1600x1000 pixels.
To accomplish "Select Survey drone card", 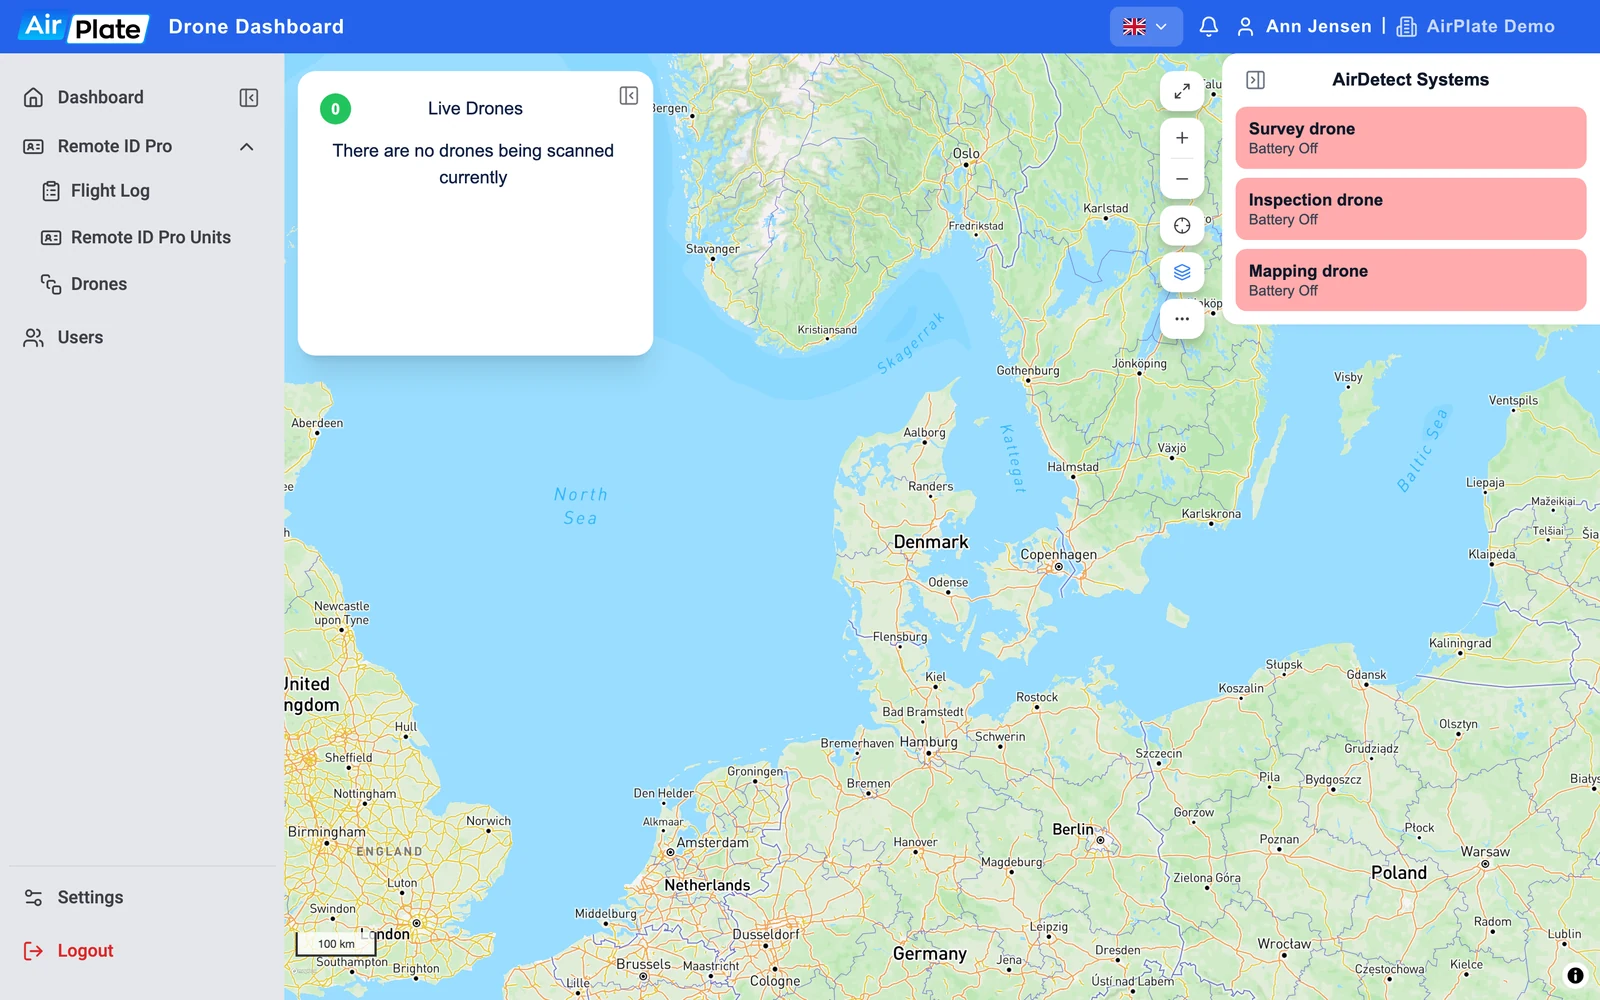I will tap(1411, 138).
